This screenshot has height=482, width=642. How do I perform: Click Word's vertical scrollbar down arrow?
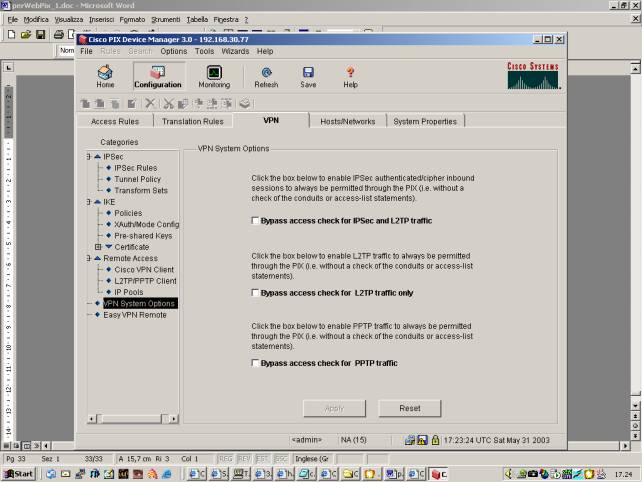[635, 406]
